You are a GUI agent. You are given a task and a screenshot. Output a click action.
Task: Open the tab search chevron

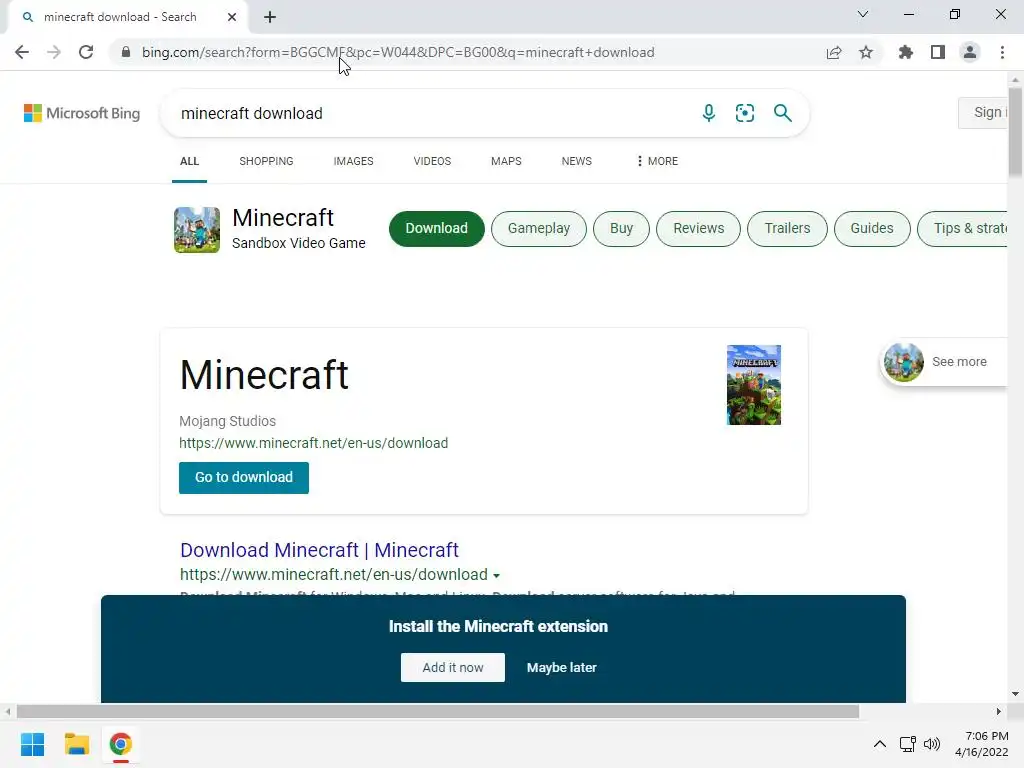(x=863, y=14)
